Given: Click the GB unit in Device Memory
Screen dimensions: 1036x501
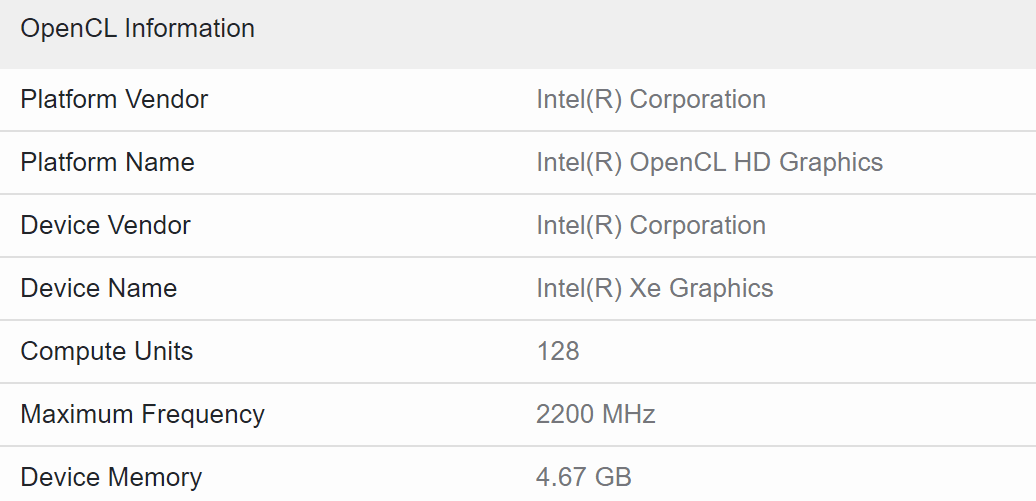Looking at the screenshot, I should 614,478.
